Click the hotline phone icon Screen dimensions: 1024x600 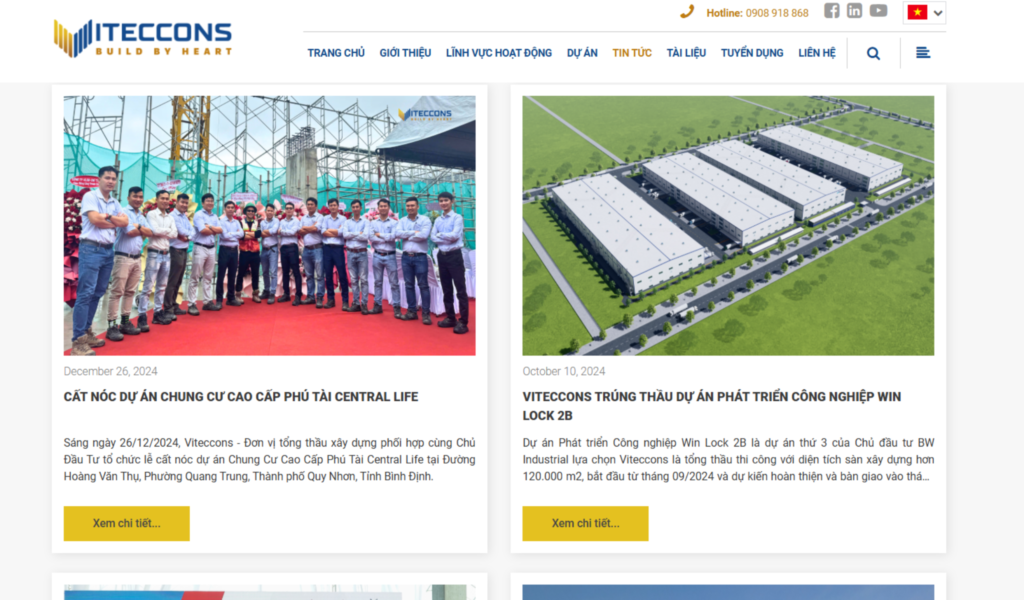click(686, 12)
